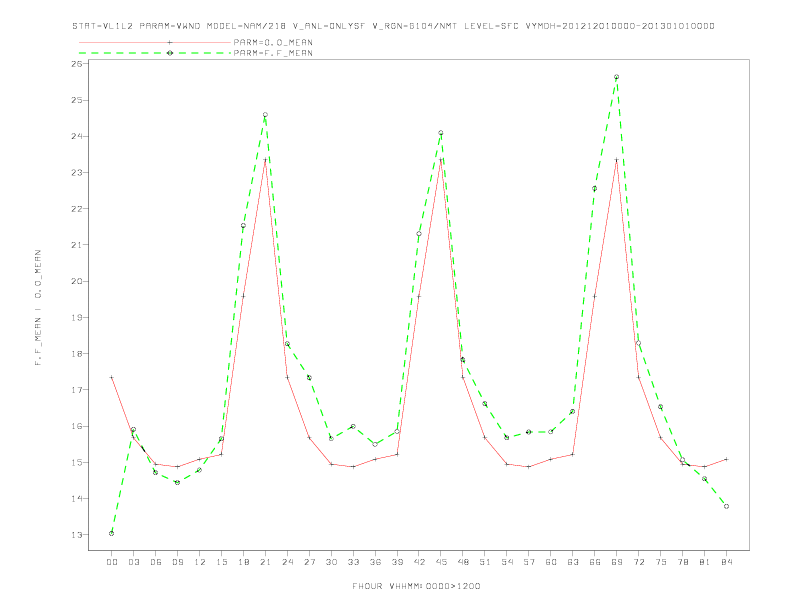Click green F_MEAN marker at hour 84

coord(726,506)
